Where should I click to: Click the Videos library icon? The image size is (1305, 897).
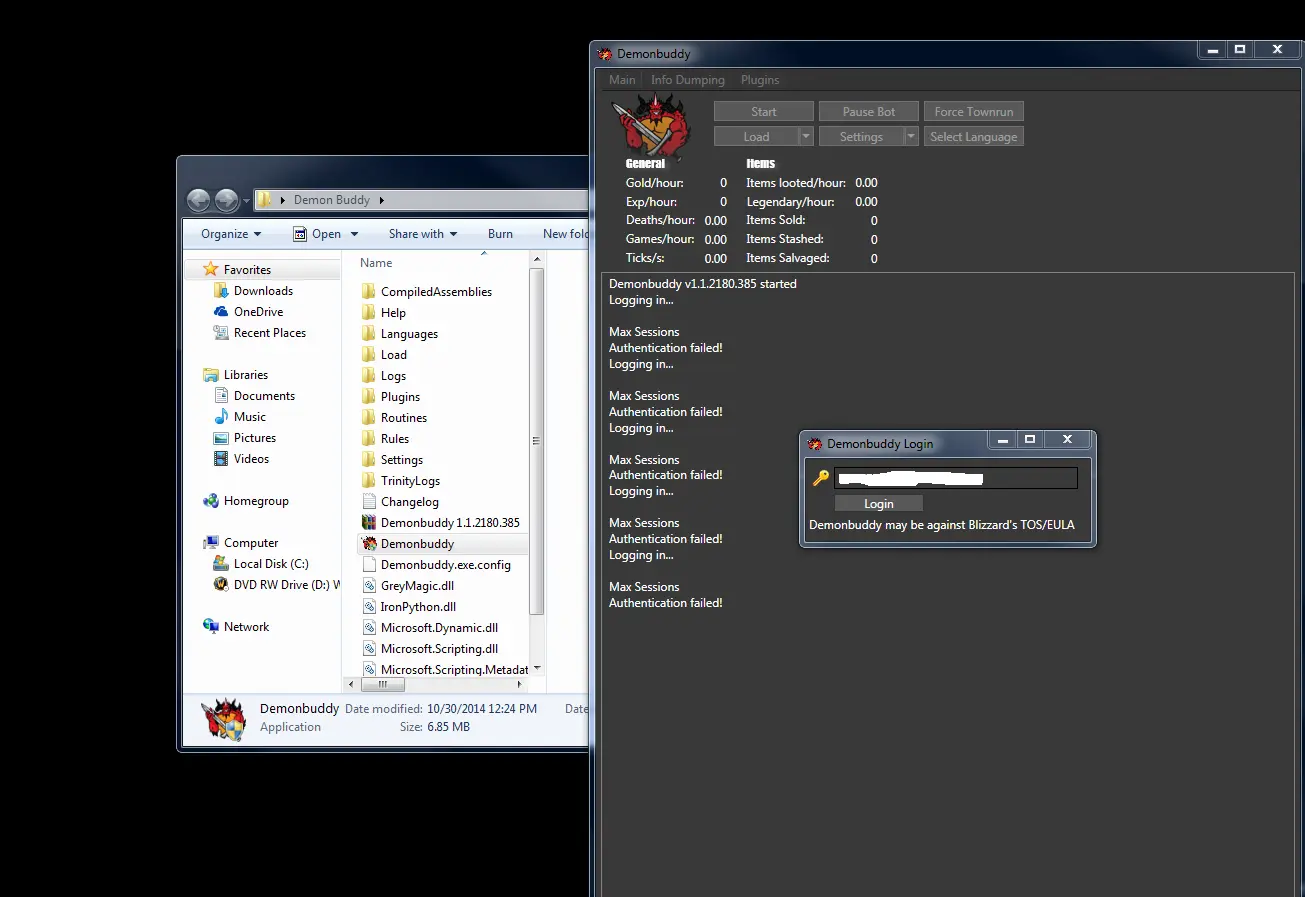tap(222, 459)
